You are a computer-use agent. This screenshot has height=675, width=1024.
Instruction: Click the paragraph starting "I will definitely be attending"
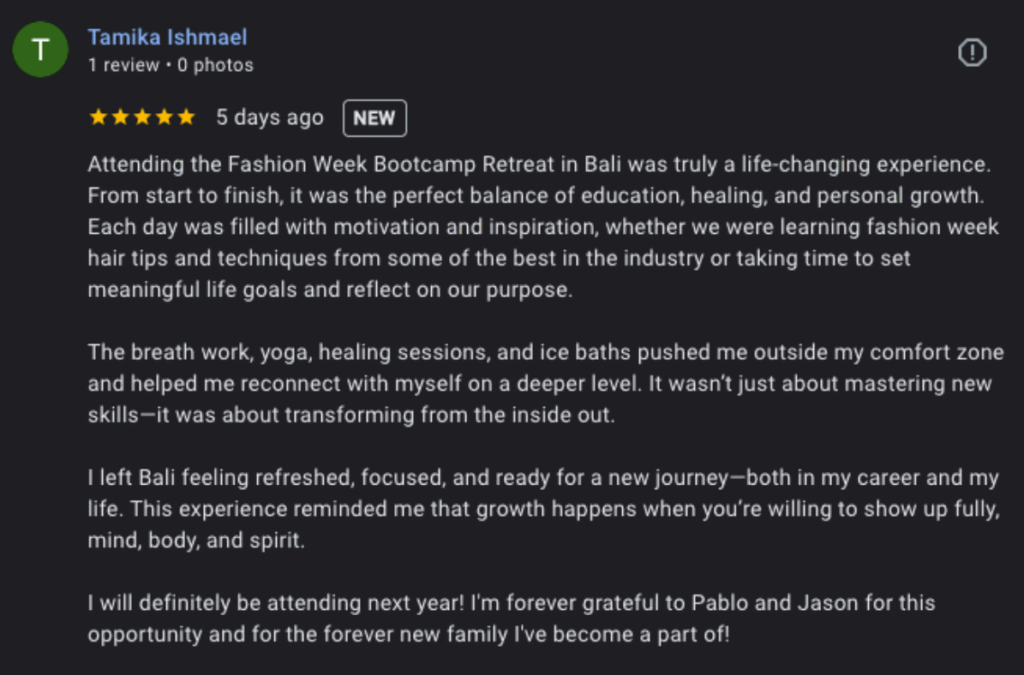coord(510,619)
